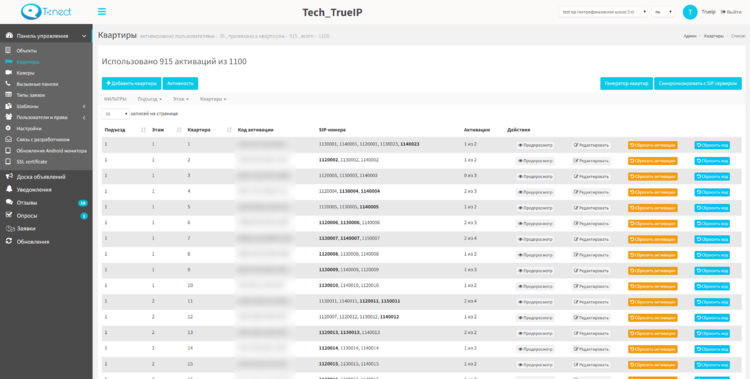Click Редактировать for apartment 3
This screenshot has height=379, width=750.
coord(592,177)
